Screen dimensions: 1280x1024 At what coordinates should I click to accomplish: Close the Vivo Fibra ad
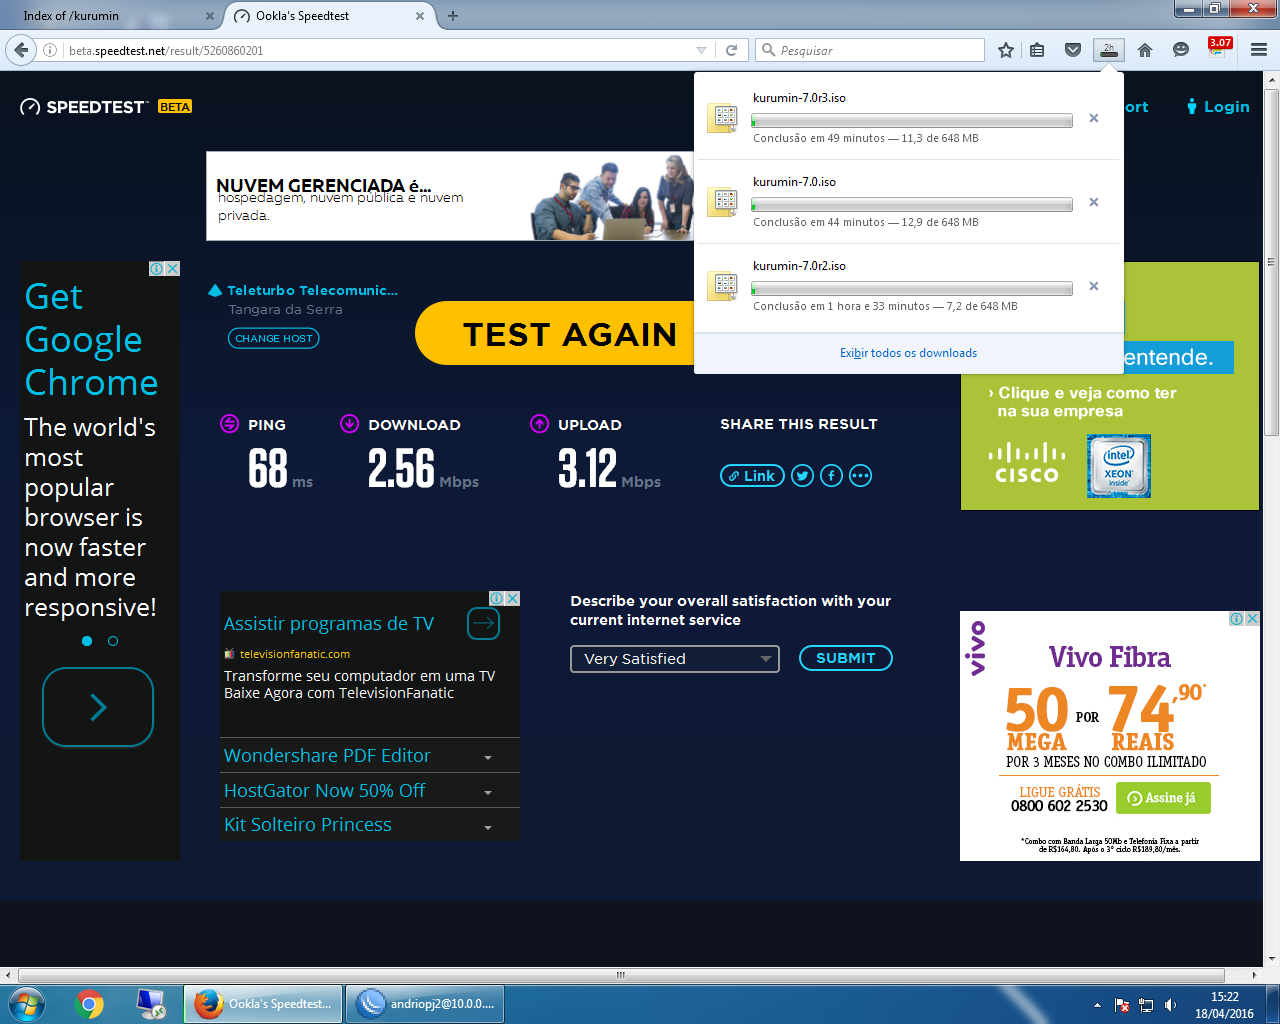click(1252, 618)
